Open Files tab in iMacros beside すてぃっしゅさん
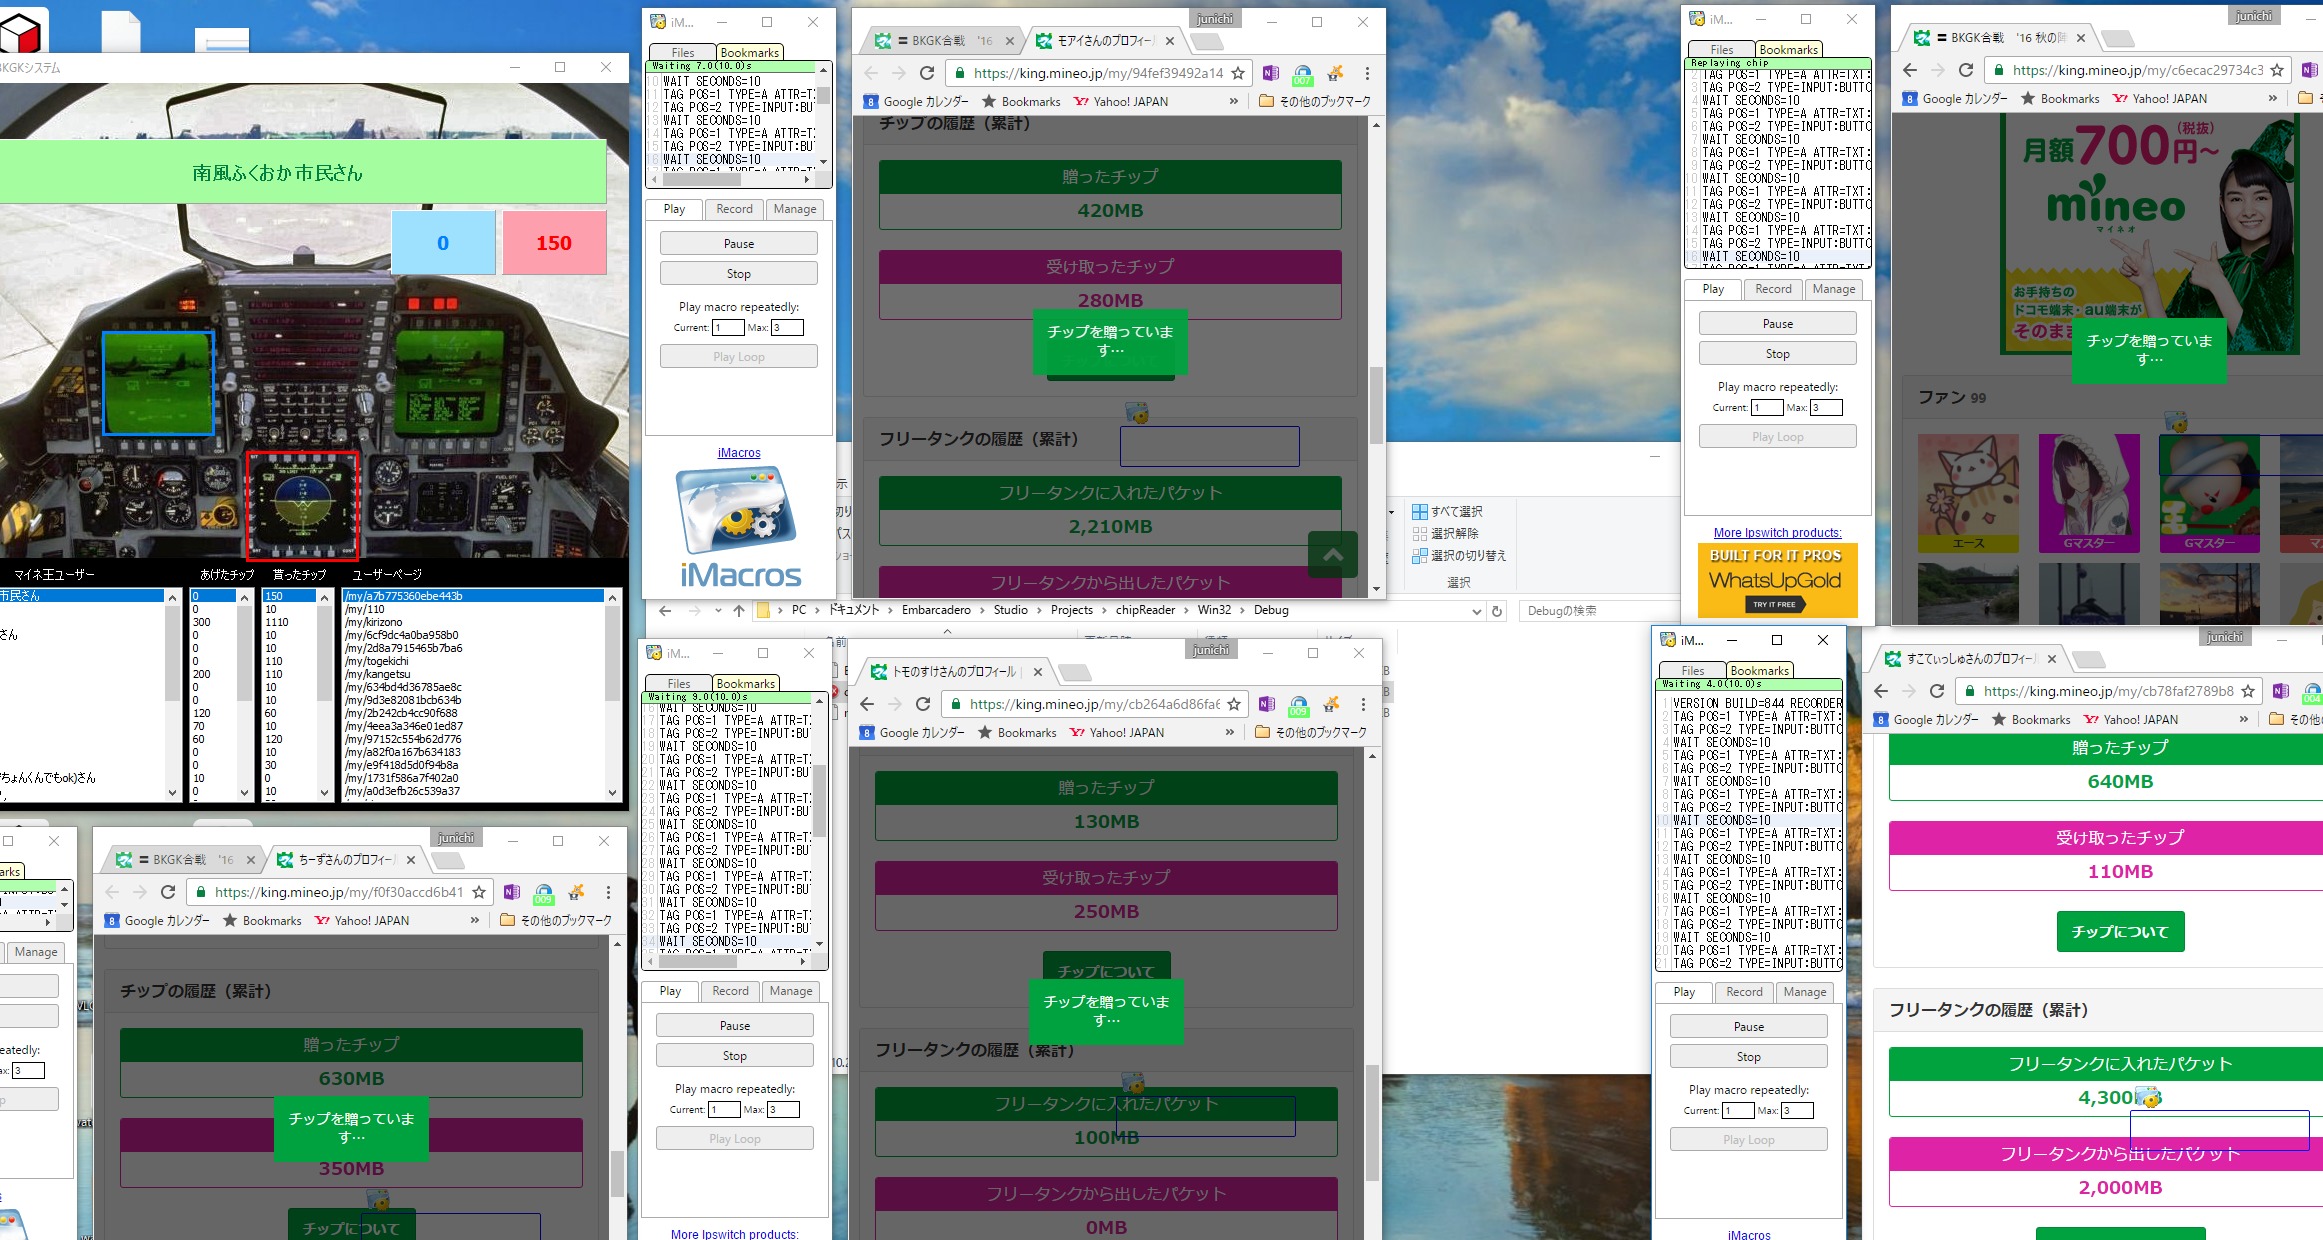 coord(1692,671)
